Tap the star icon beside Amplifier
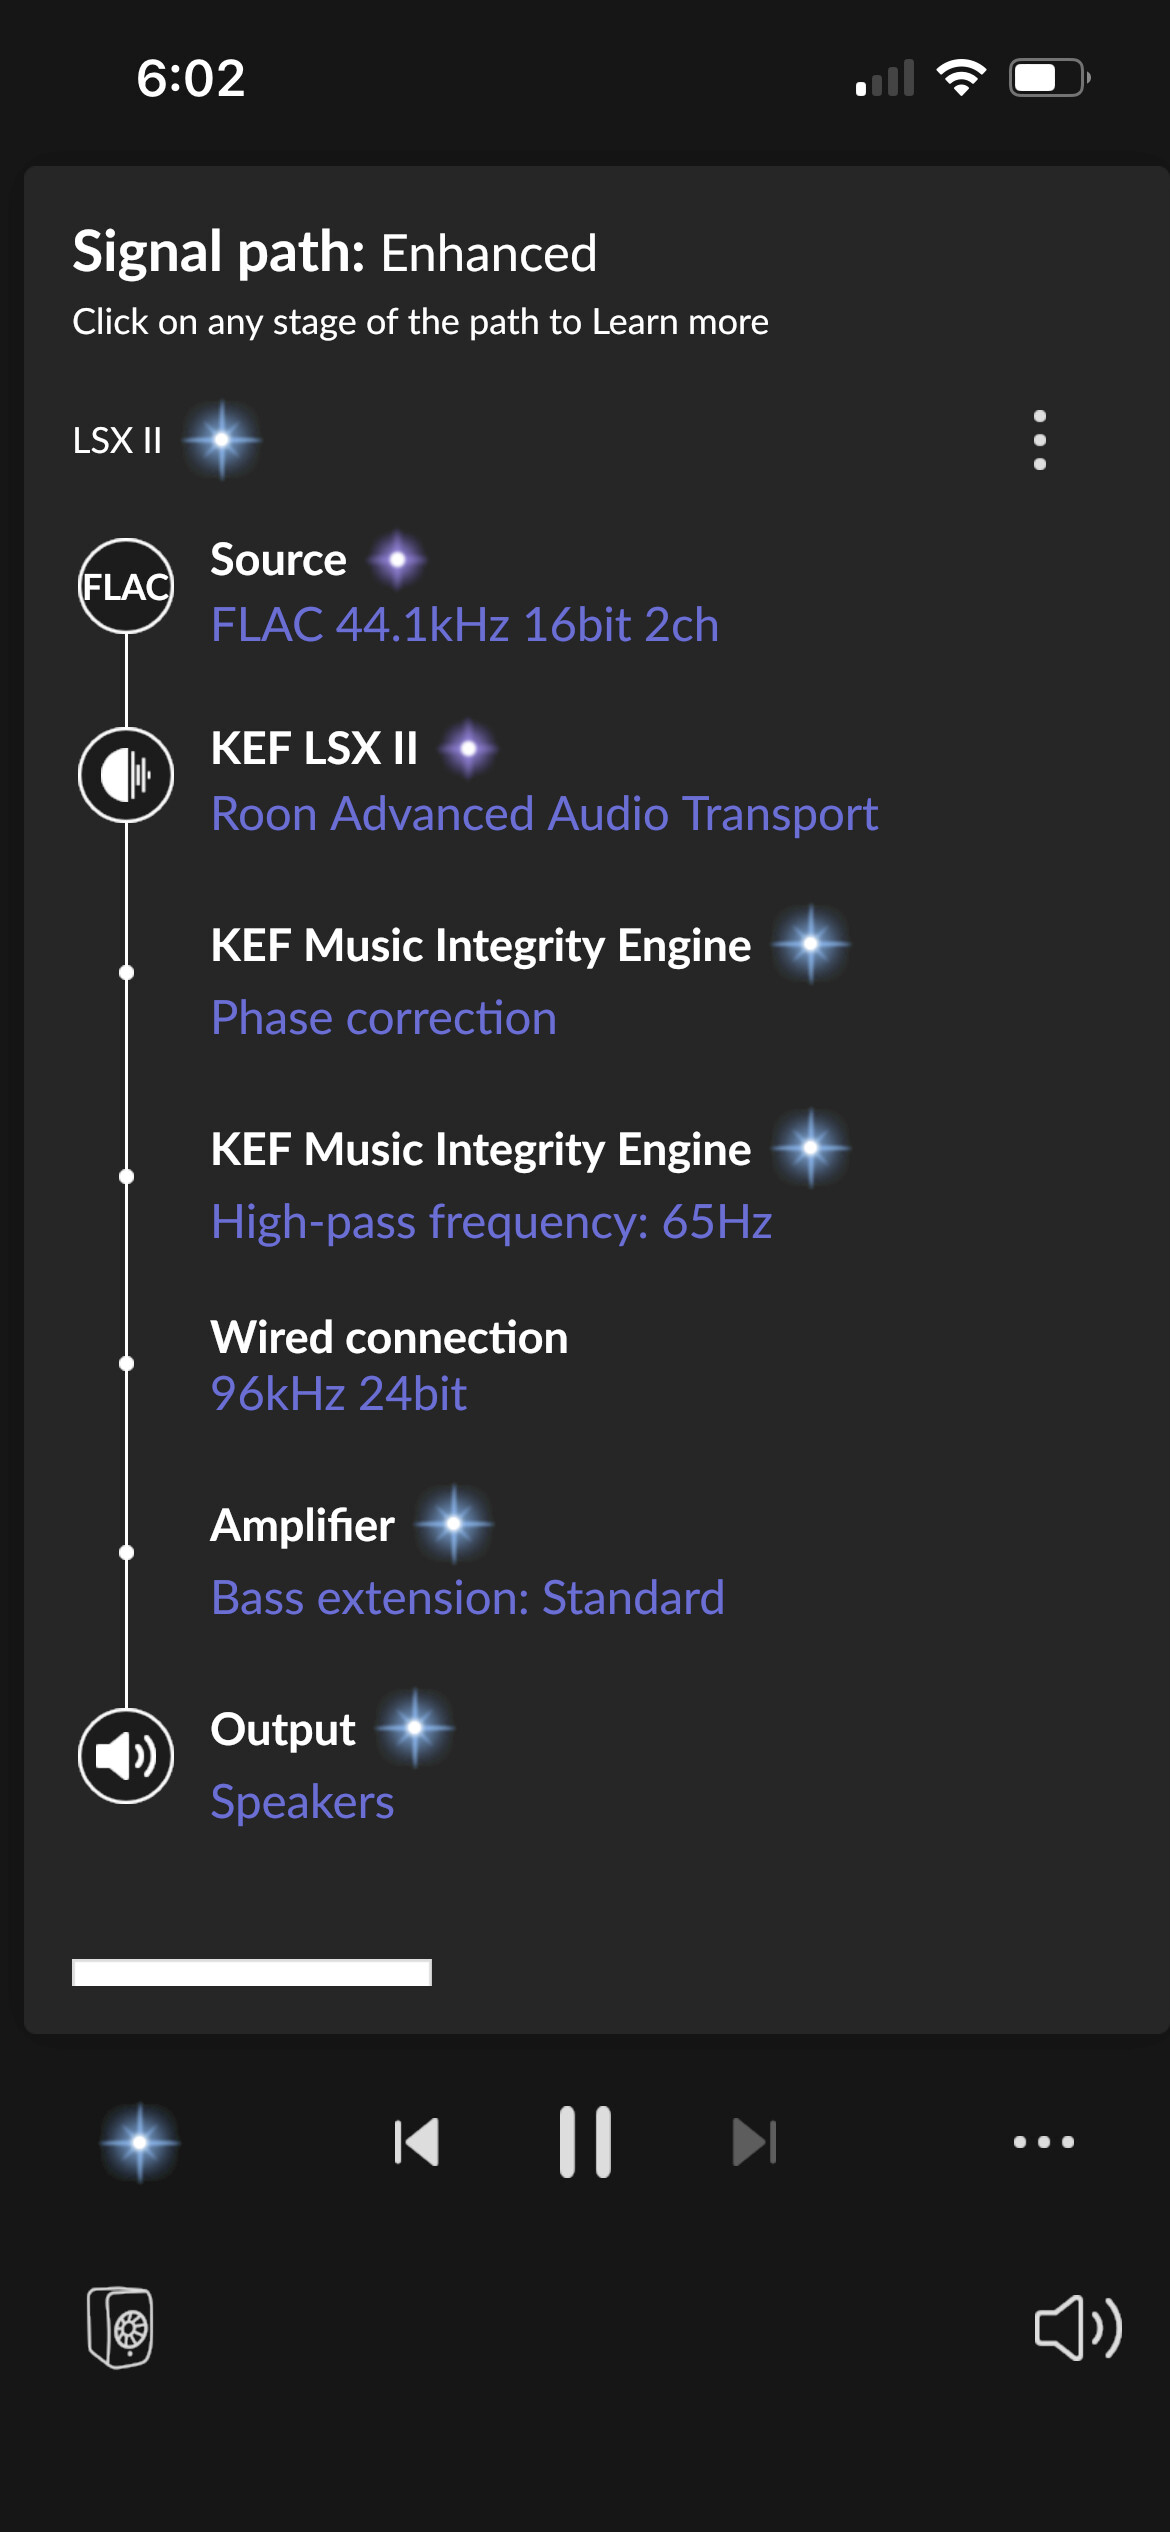Viewport: 1170px width, 2532px height. 454,1524
